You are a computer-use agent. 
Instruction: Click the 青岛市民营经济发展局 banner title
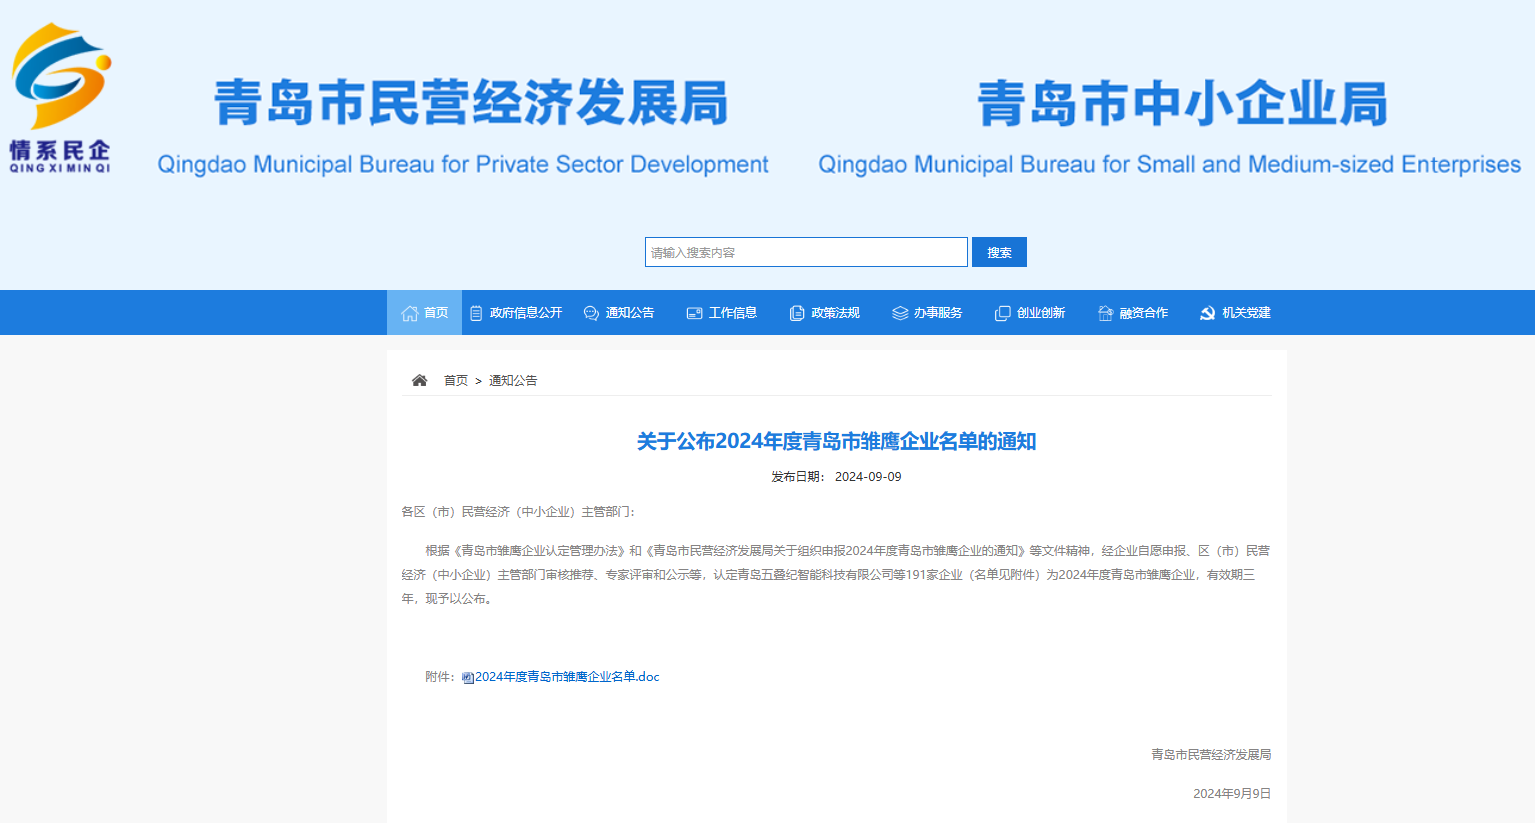(x=471, y=103)
